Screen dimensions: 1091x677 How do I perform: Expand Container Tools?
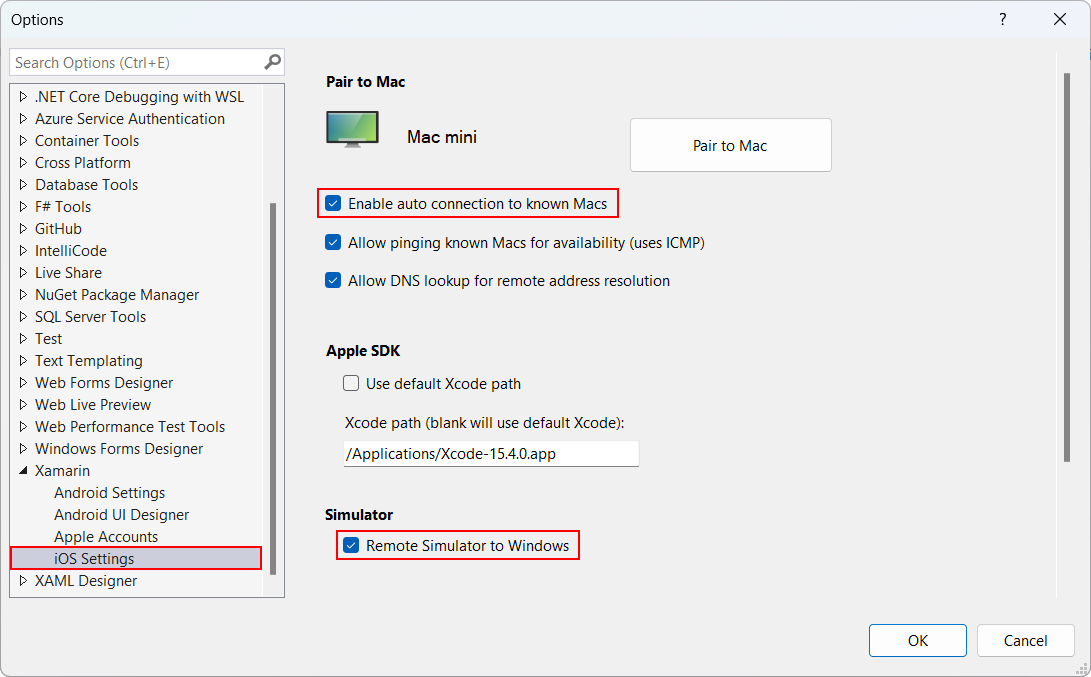(x=22, y=140)
